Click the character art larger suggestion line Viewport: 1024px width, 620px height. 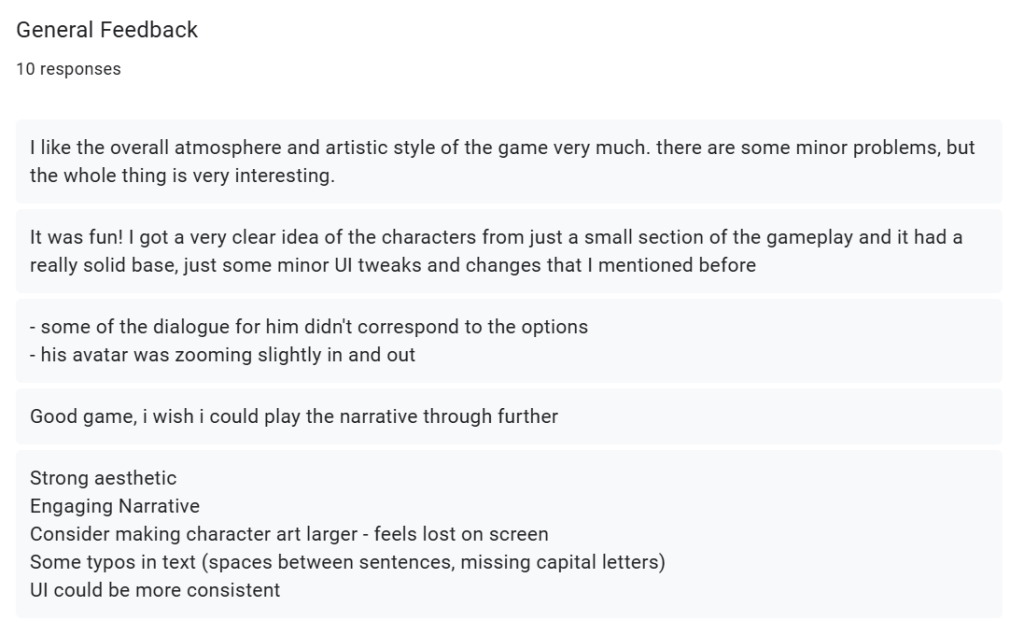(x=289, y=534)
